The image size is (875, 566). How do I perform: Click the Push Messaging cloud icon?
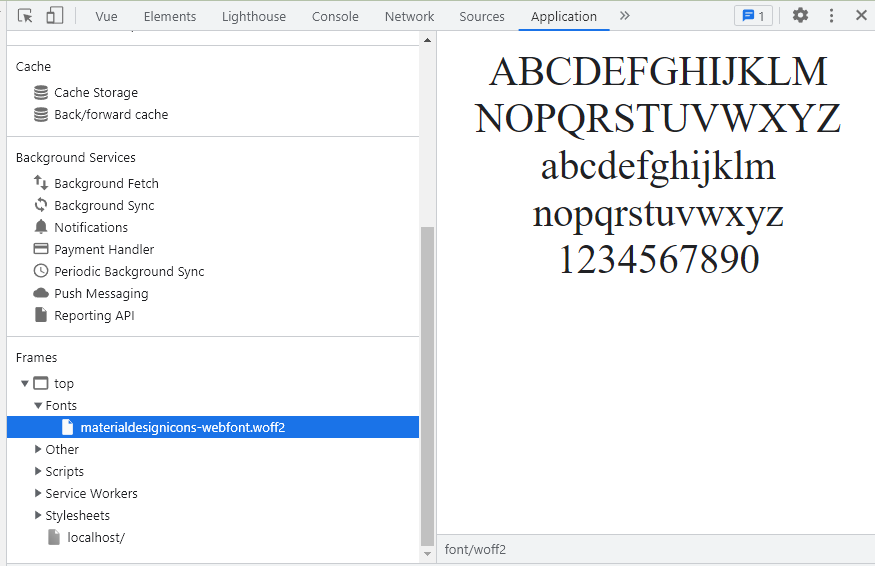point(41,293)
